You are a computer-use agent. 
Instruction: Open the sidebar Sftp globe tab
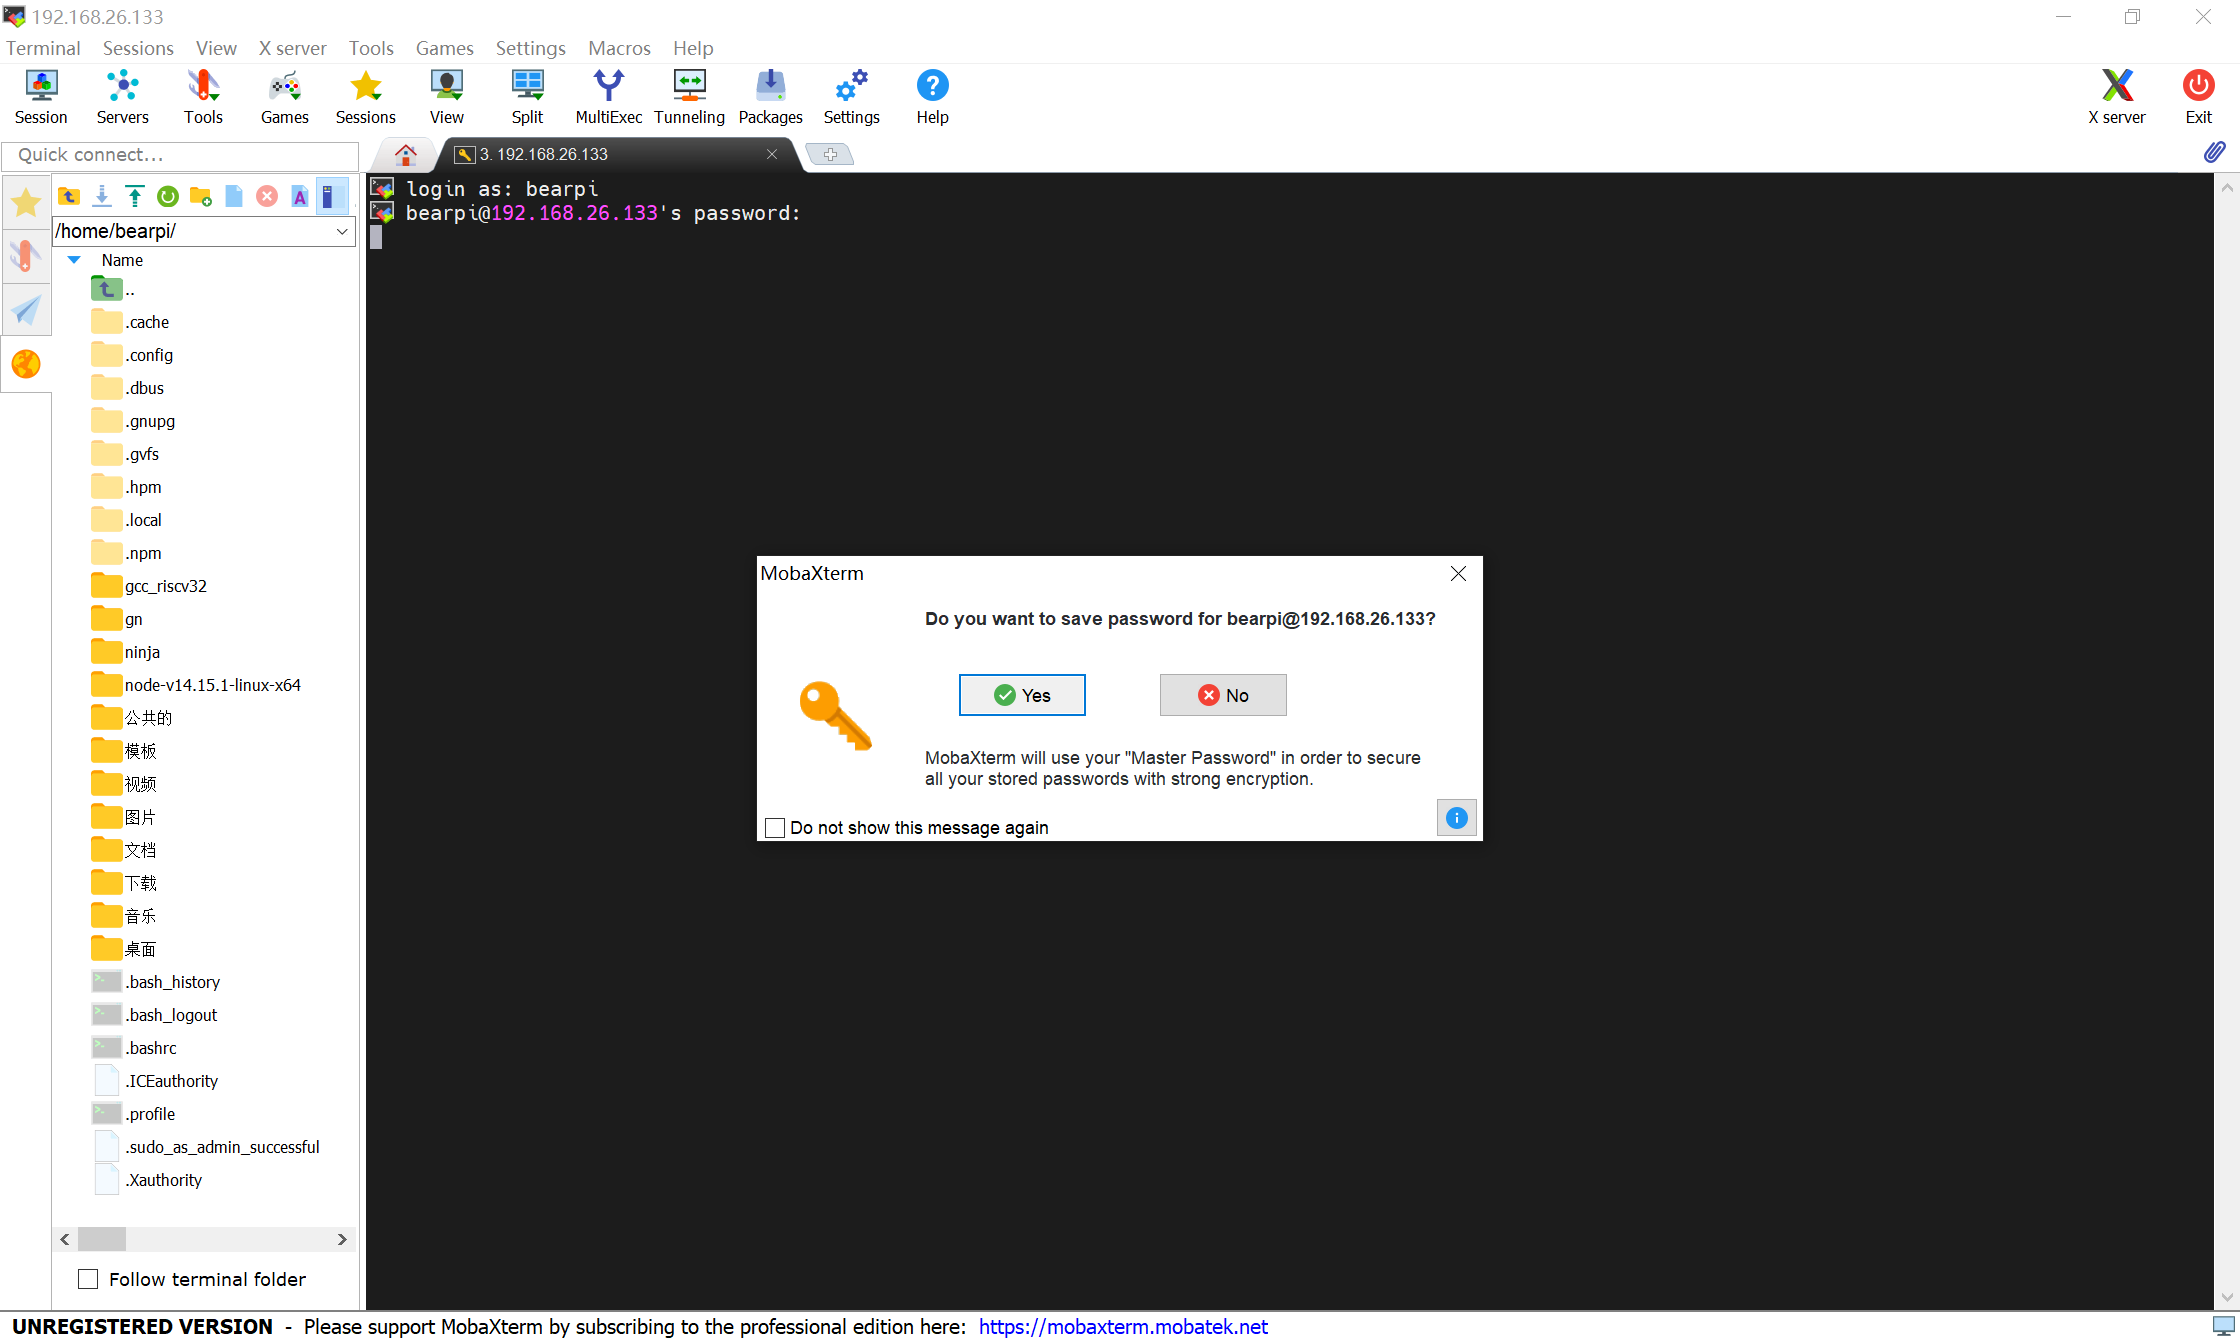tap(26, 364)
